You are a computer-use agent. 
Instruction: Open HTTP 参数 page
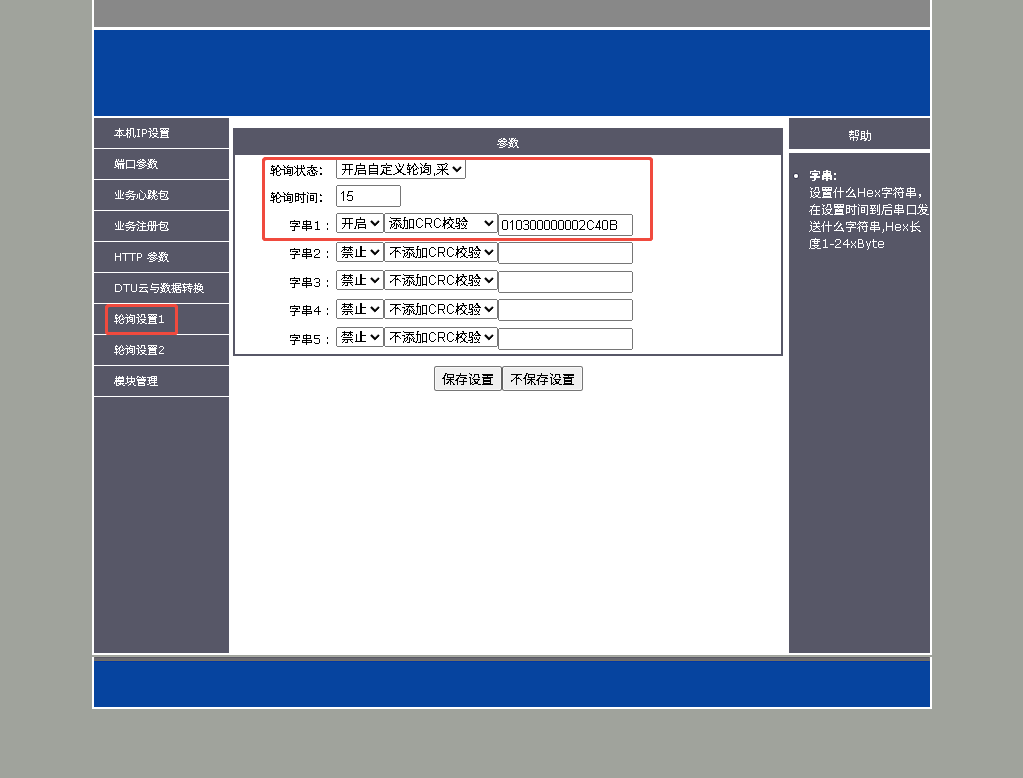[141, 257]
